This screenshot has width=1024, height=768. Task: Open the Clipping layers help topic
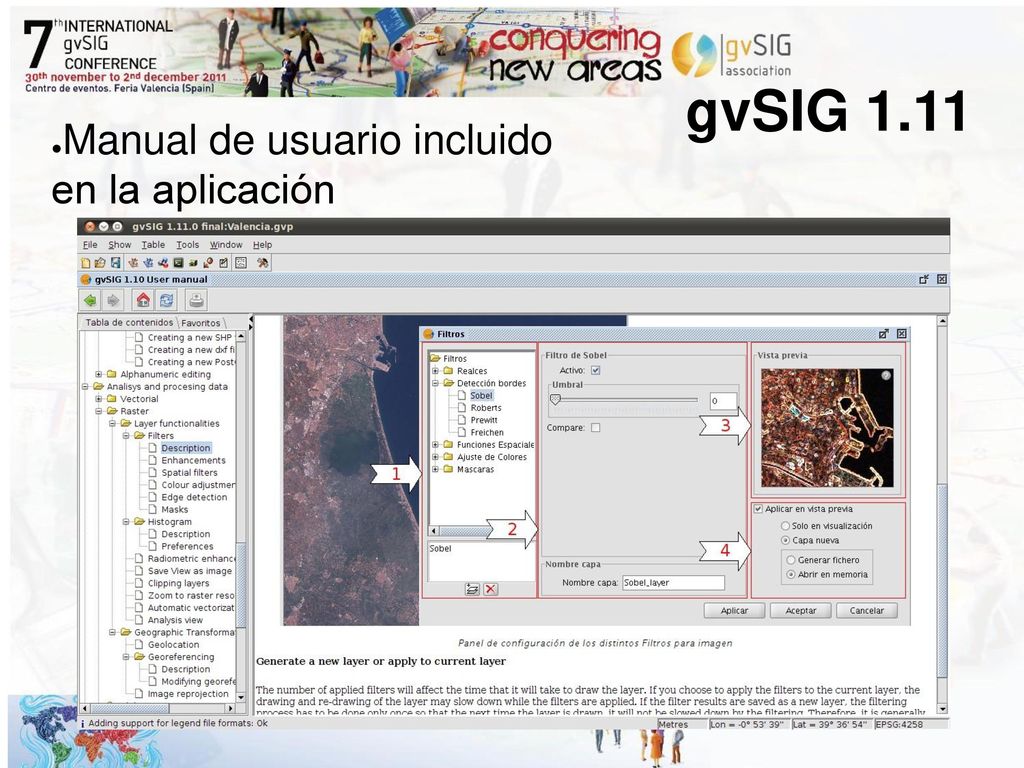pos(178,583)
